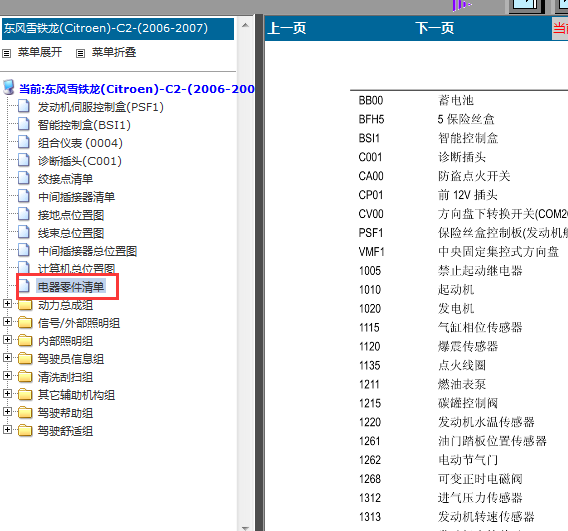The height and width of the screenshot is (531, 568).
Task: Click part code BB00 in list
Action: (x=371, y=100)
